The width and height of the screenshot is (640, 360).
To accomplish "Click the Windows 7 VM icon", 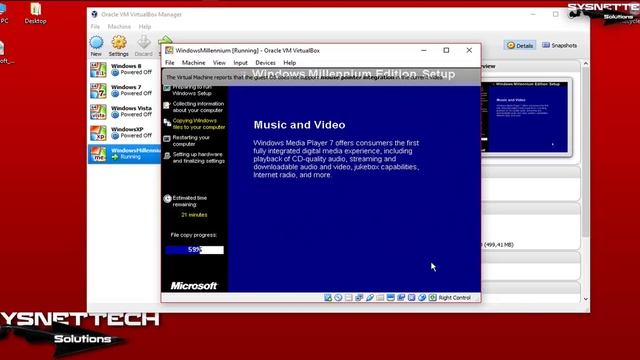I will [x=98, y=91].
